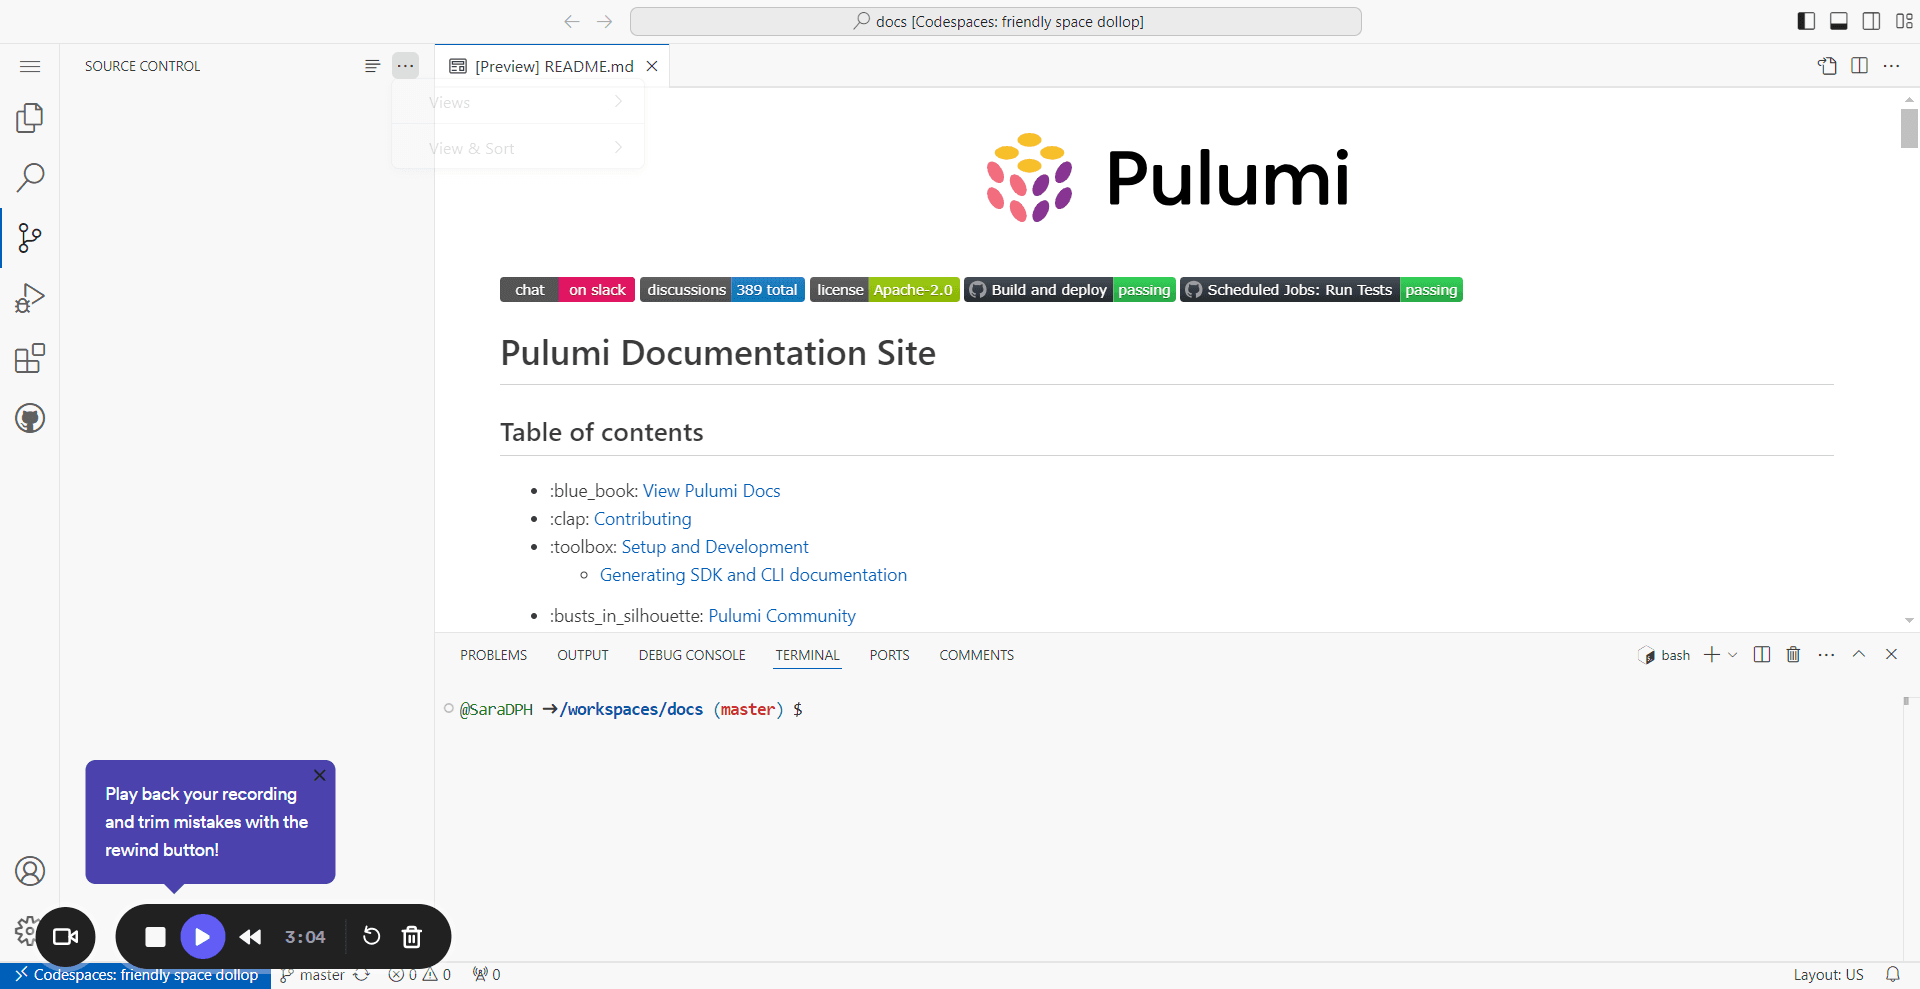Image resolution: width=1920 pixels, height=989 pixels.
Task: Click the camera toggle in recorder
Action: point(66,936)
